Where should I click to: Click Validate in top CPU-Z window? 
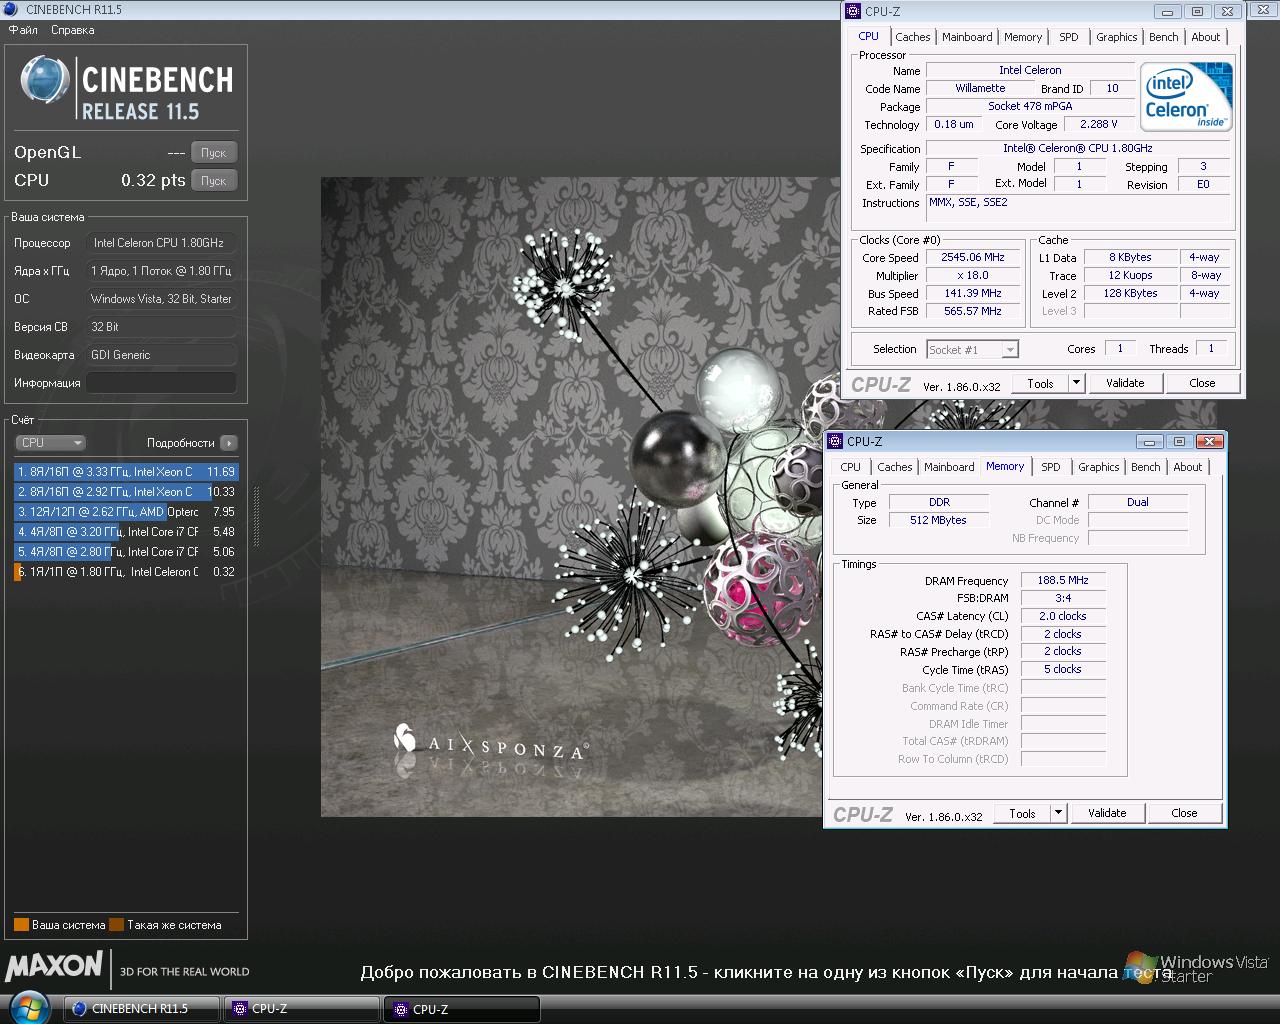tap(1125, 383)
